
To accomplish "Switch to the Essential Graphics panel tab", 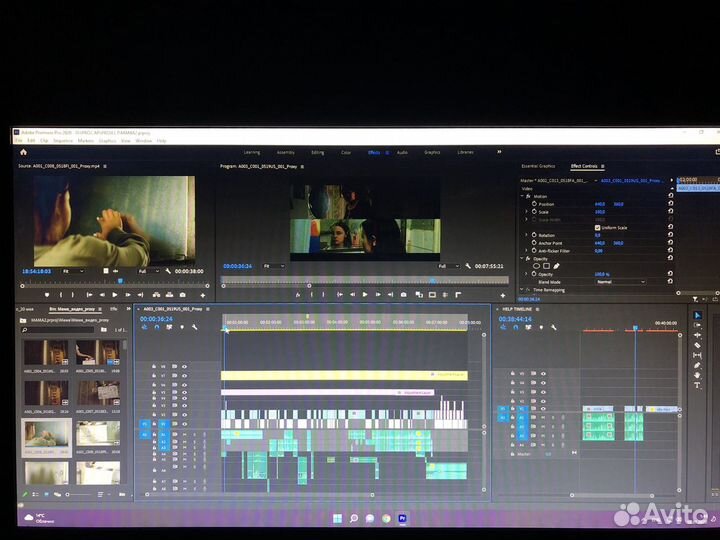I will [540, 166].
